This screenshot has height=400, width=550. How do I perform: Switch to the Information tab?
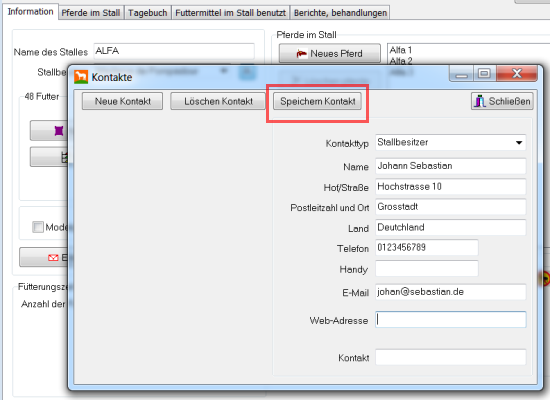[30, 12]
